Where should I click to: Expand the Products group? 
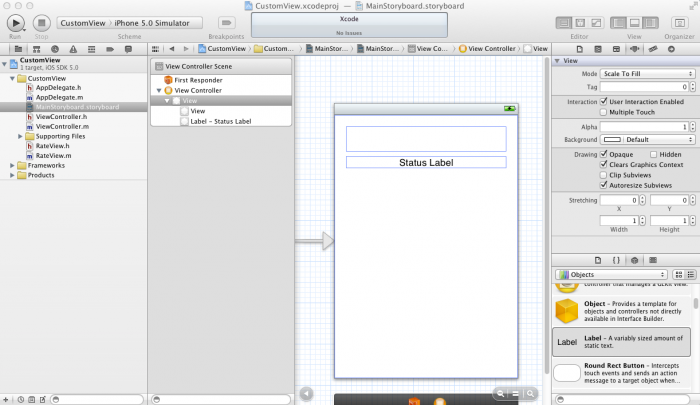click(12, 175)
